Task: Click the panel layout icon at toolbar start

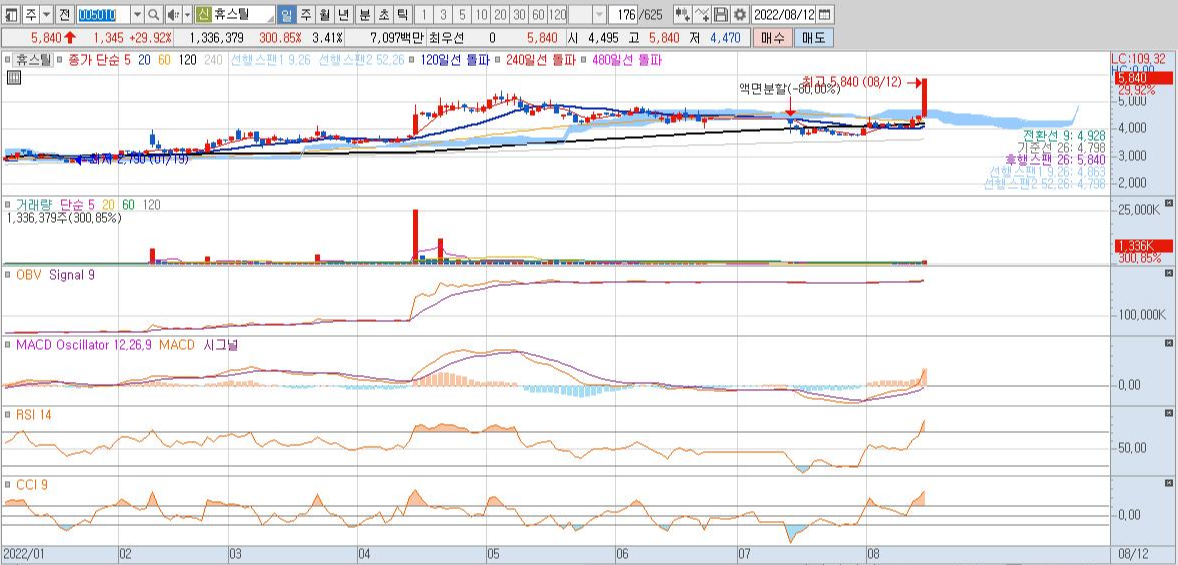Action: [11, 14]
